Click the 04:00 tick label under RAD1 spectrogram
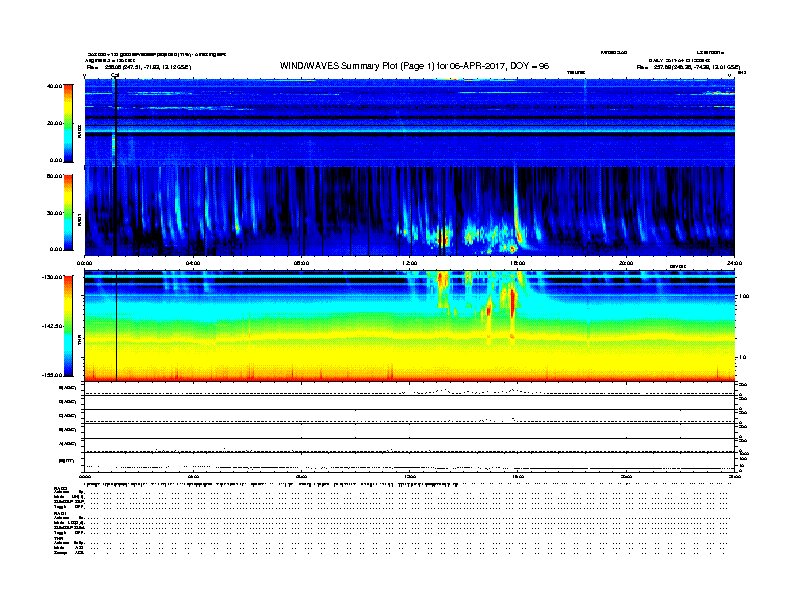The image size is (792, 612). (193, 263)
